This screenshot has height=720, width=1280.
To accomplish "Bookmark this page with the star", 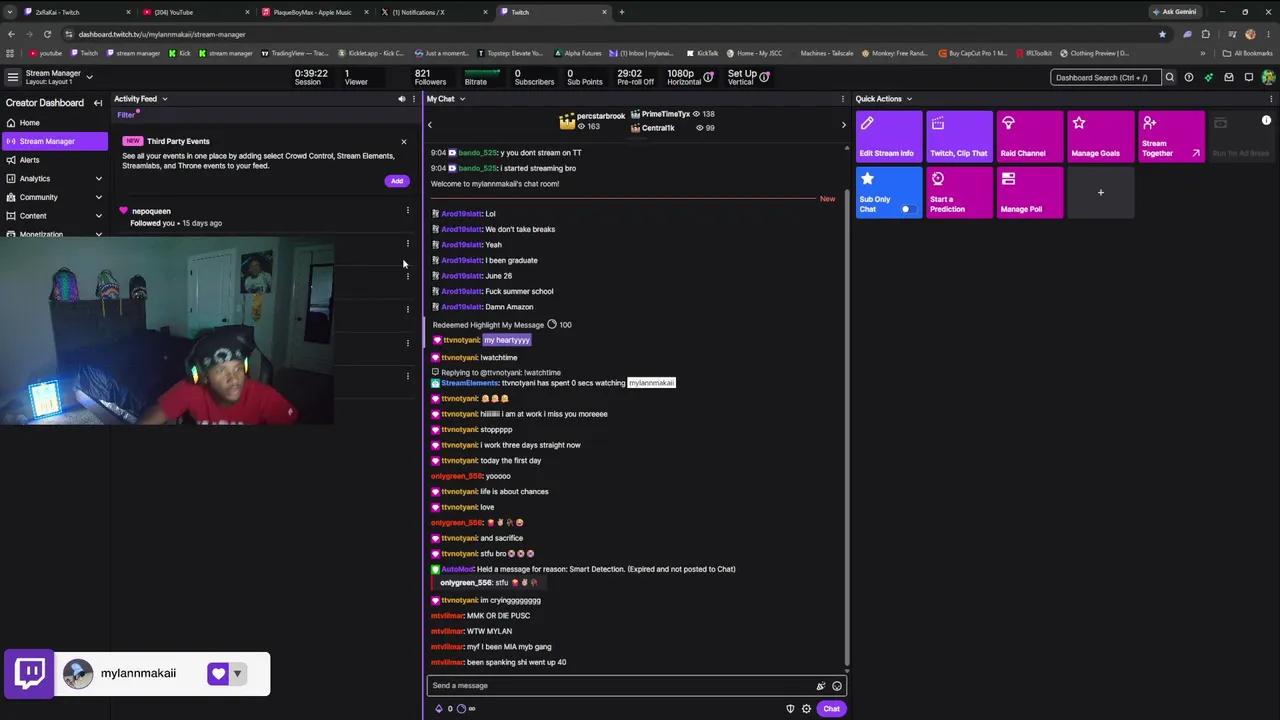I will coord(1162,34).
